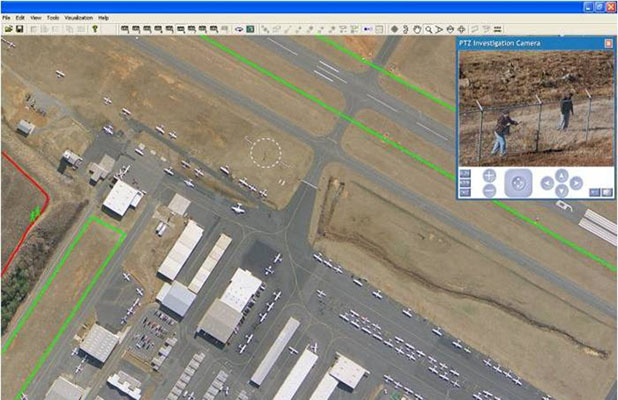Image resolution: width=618 pixels, height=400 pixels.
Task: Select the diamond shape tool icon
Action: click(x=394, y=29)
